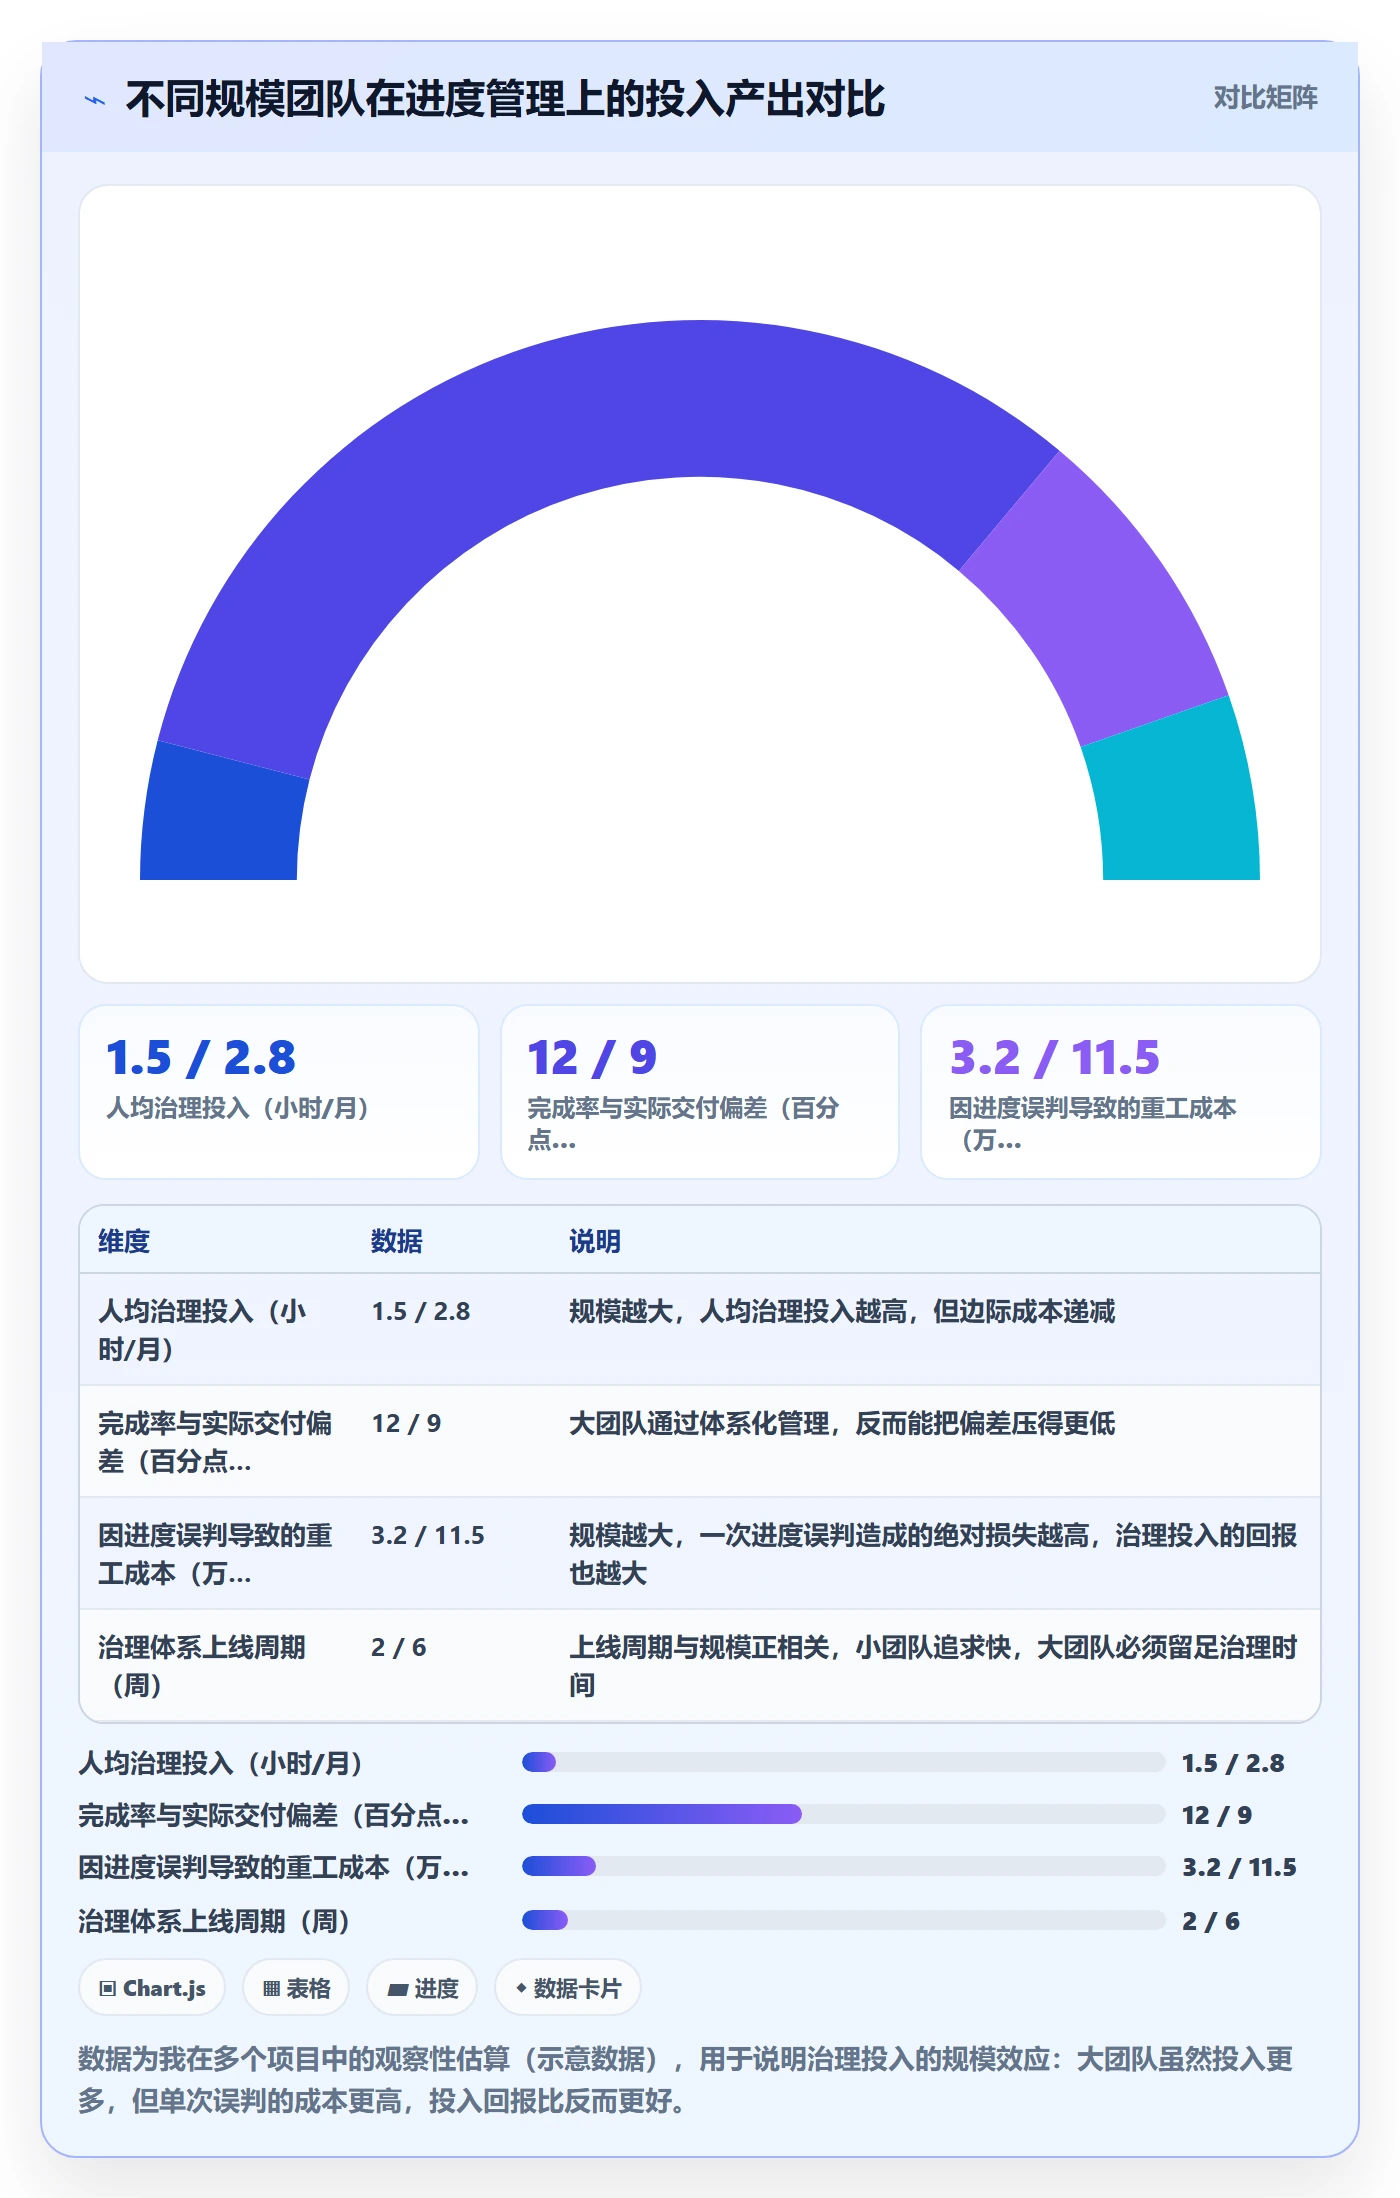Click description 规模越大，人均治理投入越高，但边际成本递减
Screen dimensions: 1400x2198
[x=842, y=1311]
